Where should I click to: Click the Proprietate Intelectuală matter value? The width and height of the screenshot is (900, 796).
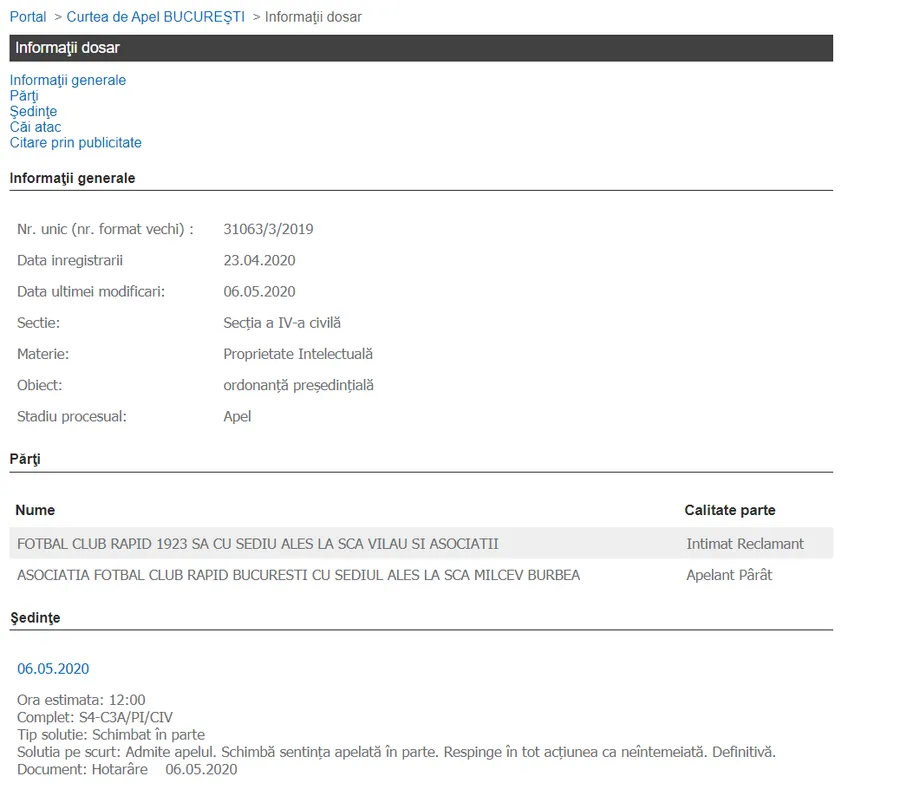[x=298, y=354]
